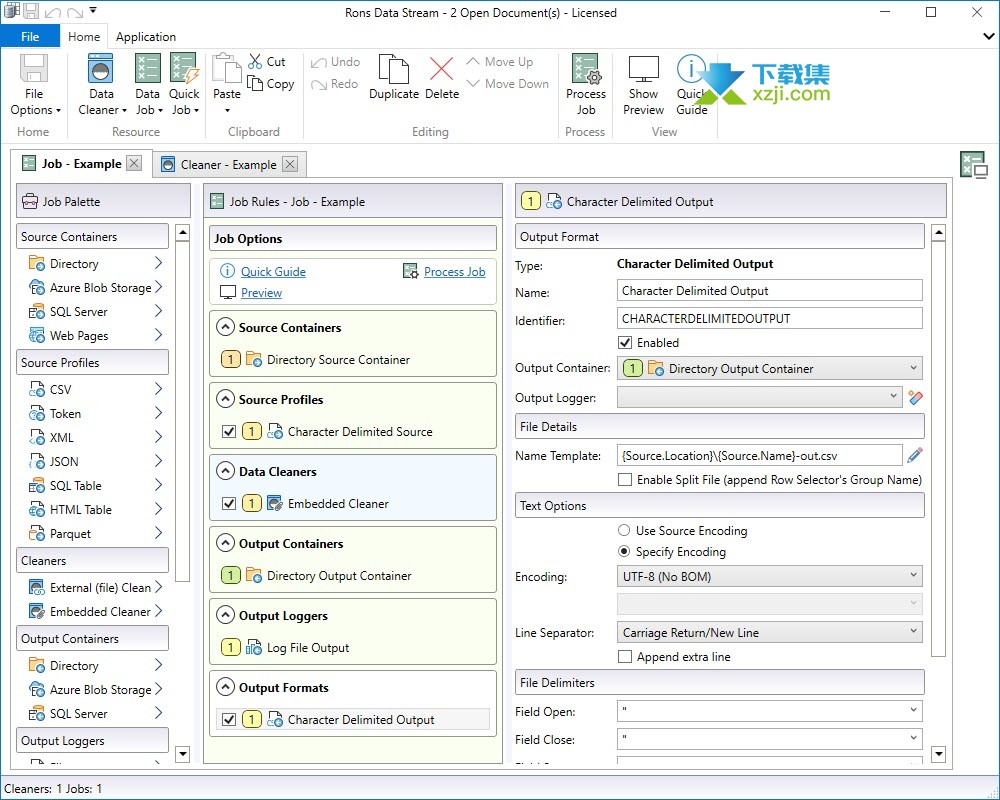Open the Field Close dropdown
The width and height of the screenshot is (1000, 800).
click(770, 739)
